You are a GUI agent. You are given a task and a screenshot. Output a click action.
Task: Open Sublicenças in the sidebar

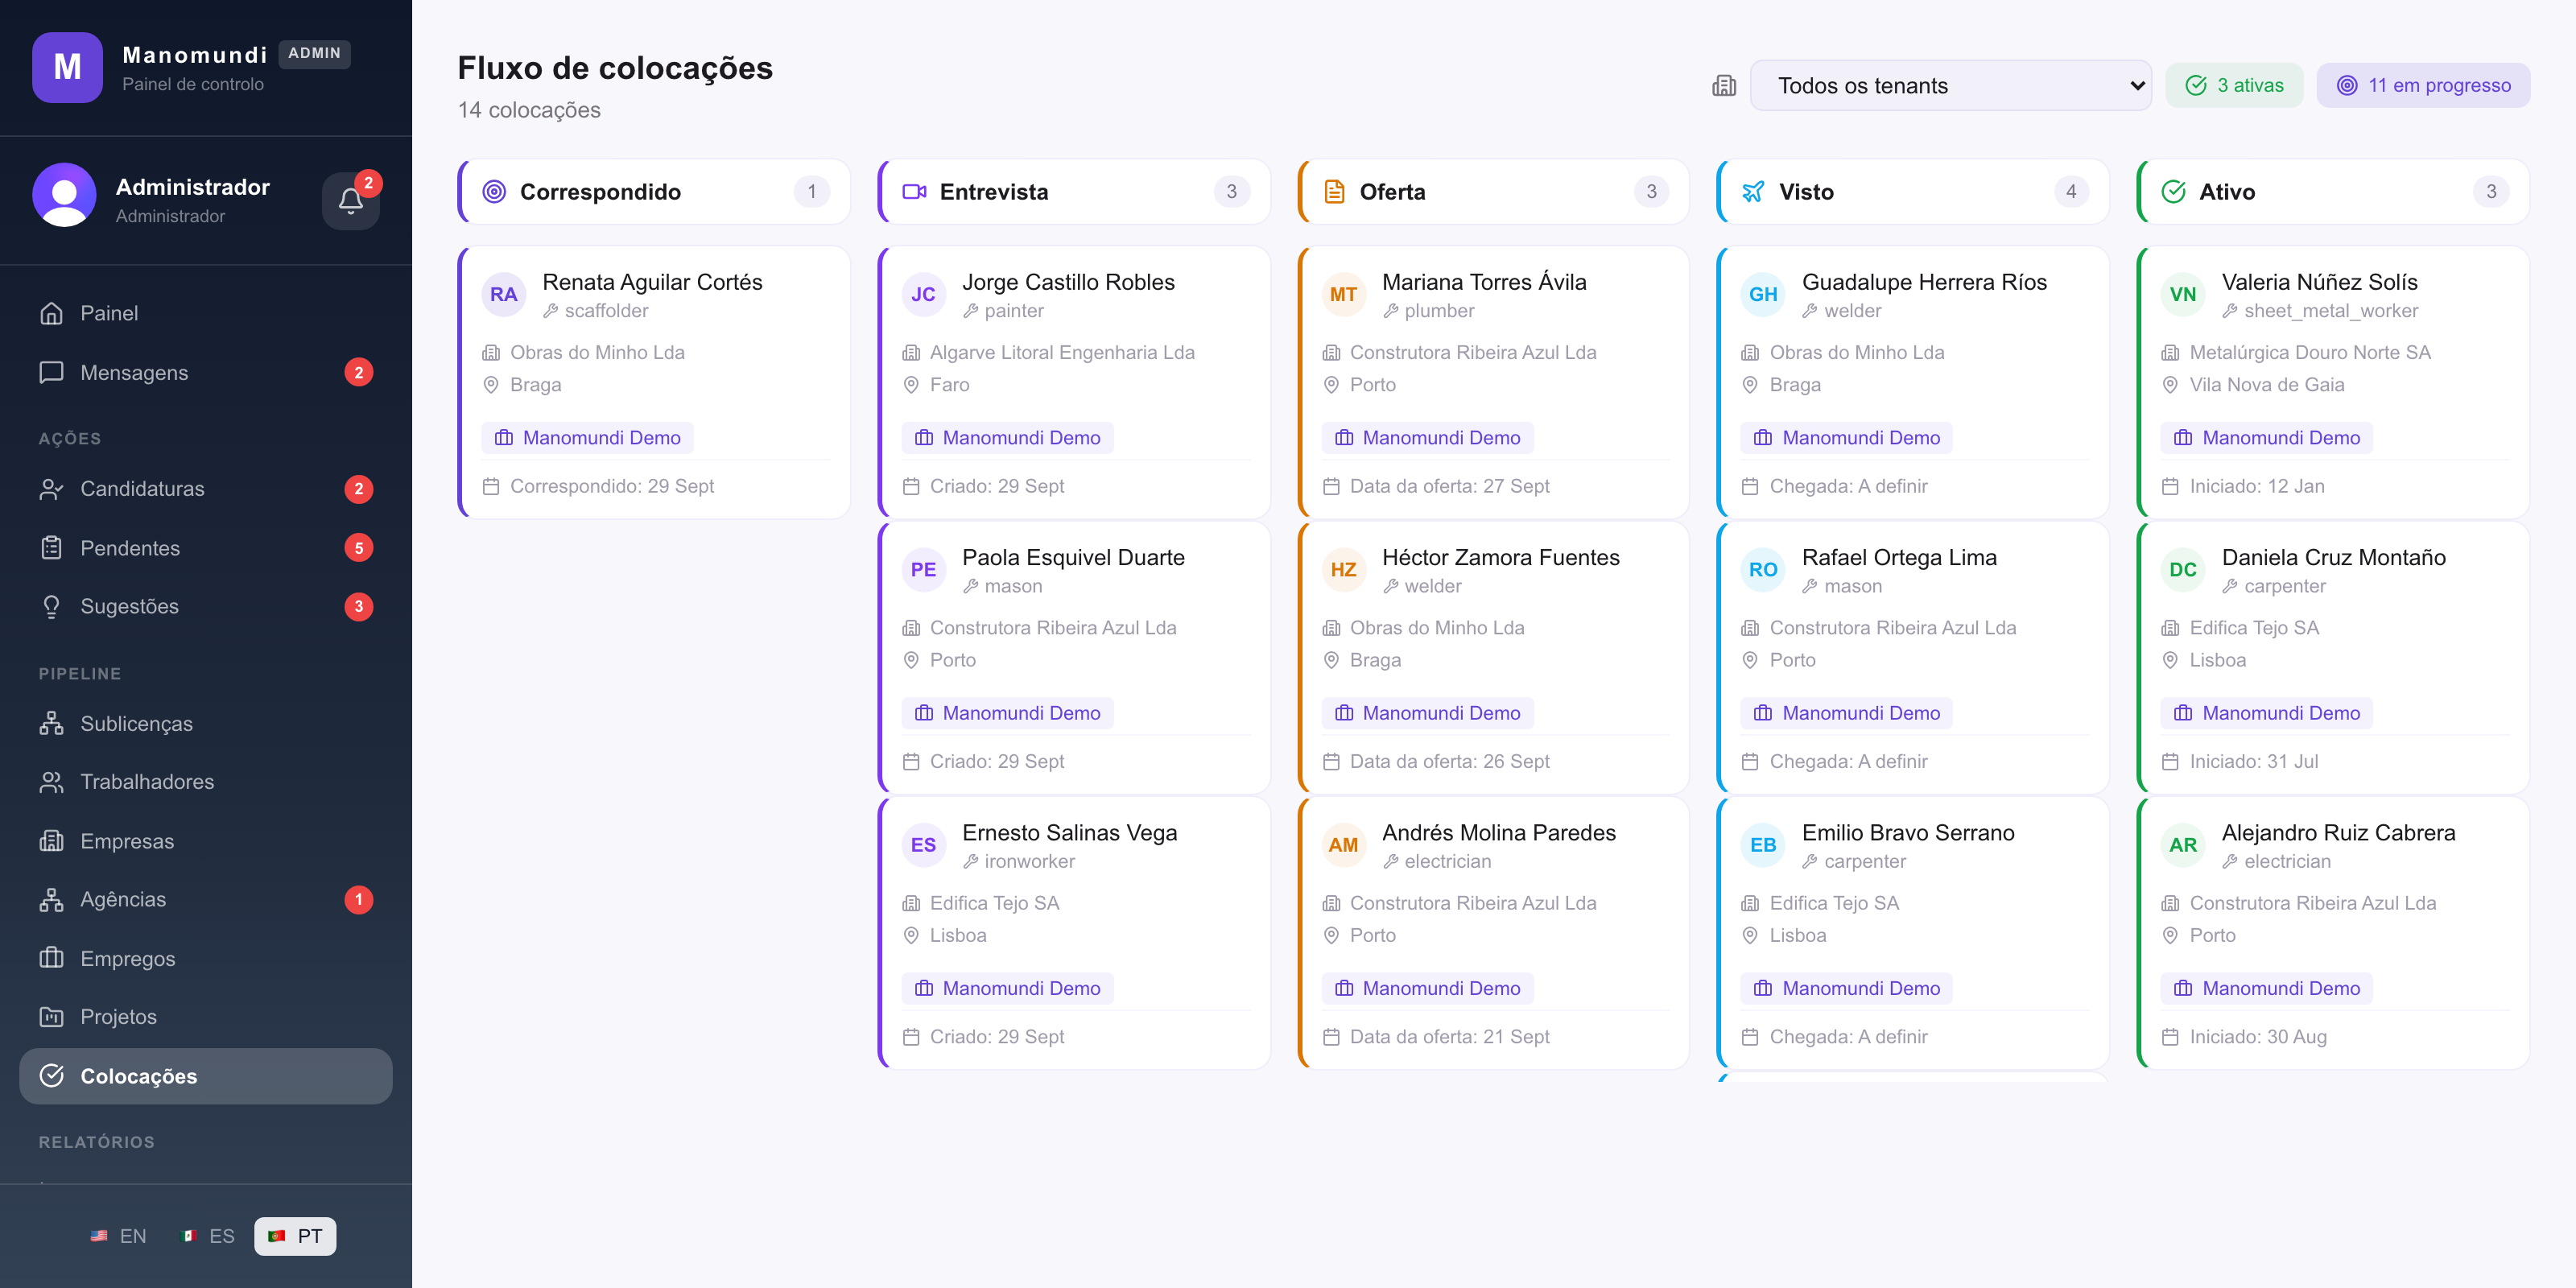coord(206,724)
